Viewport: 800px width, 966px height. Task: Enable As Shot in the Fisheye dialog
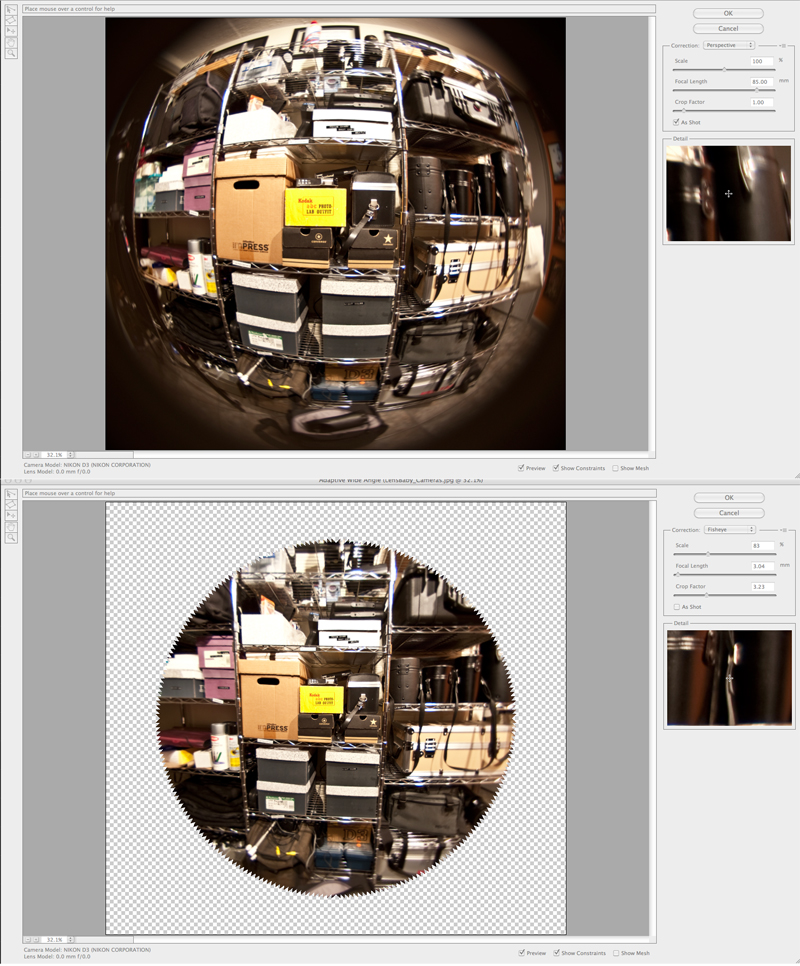677,607
